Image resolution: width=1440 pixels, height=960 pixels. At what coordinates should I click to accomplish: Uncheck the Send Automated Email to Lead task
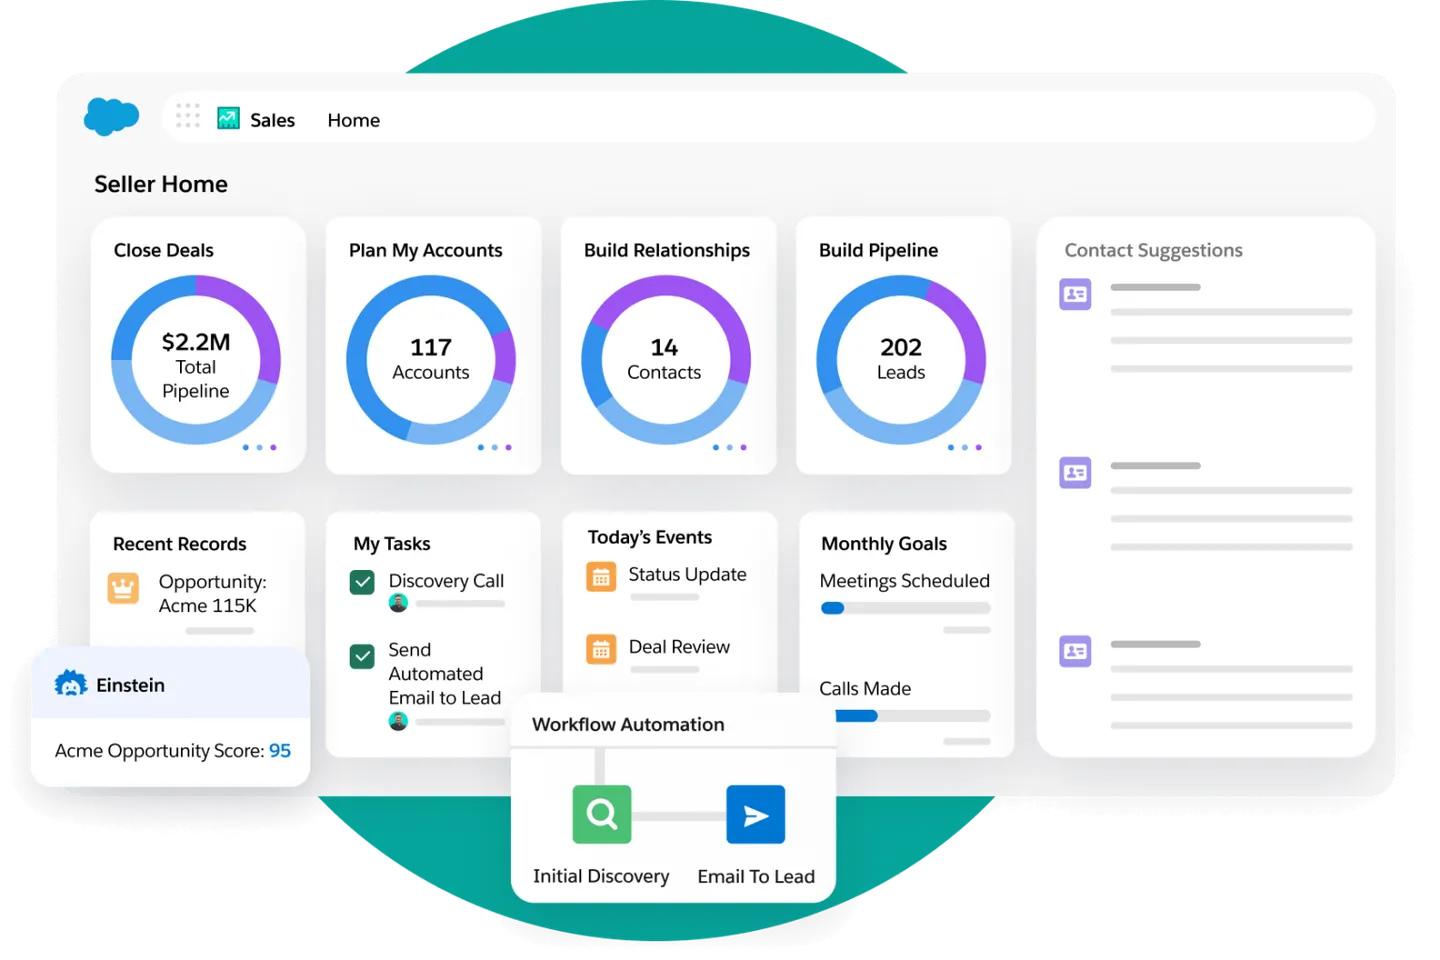pyautogui.click(x=362, y=656)
